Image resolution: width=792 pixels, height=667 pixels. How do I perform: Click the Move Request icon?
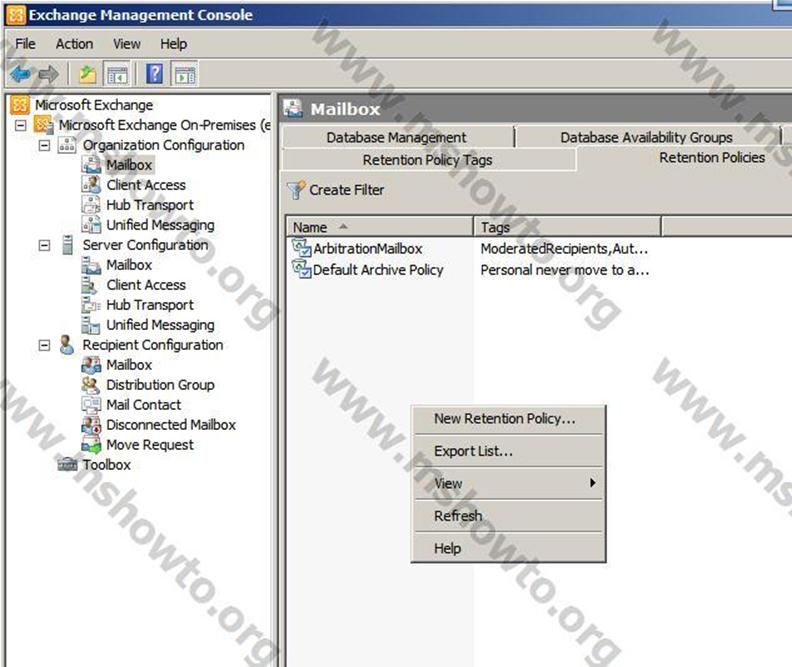[91, 444]
